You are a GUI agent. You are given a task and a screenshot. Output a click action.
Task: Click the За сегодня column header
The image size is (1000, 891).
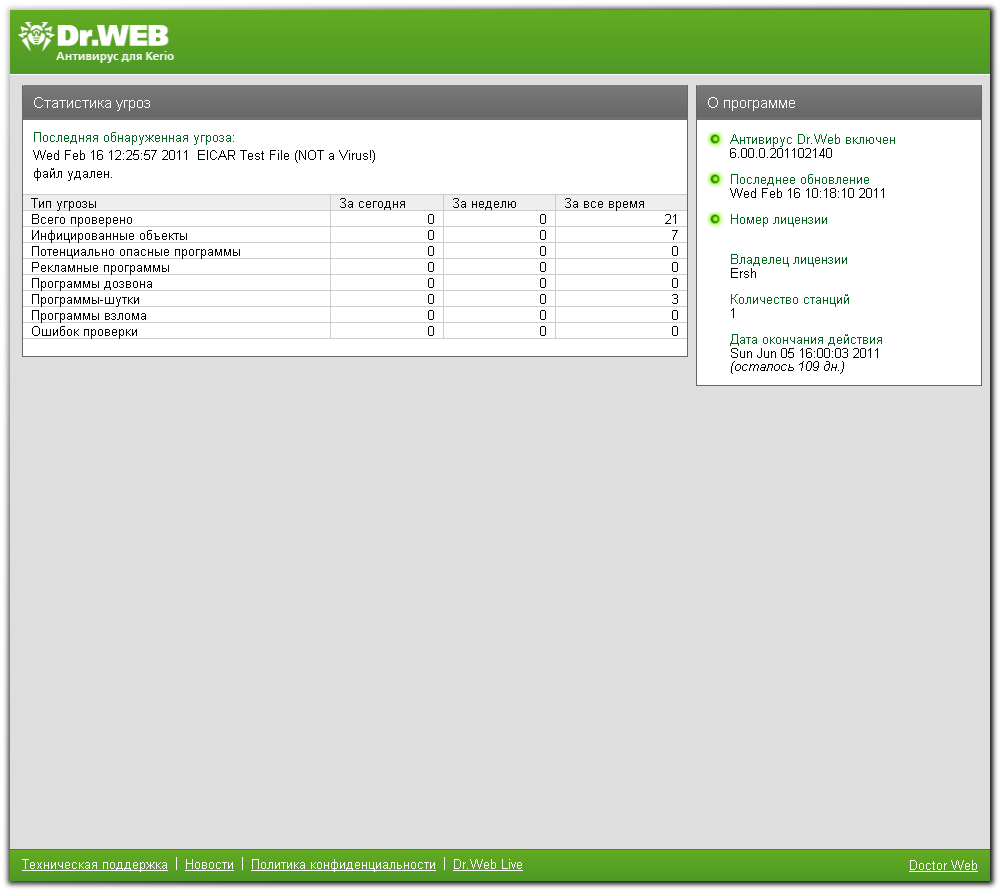point(387,203)
